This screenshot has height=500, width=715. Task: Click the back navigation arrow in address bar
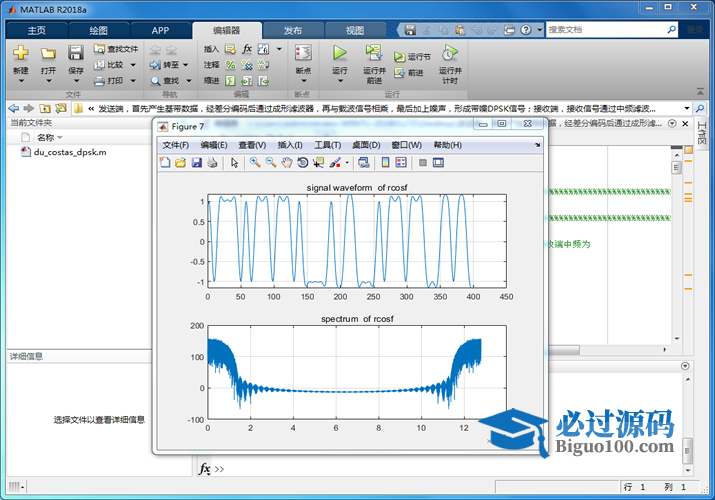tap(14, 108)
